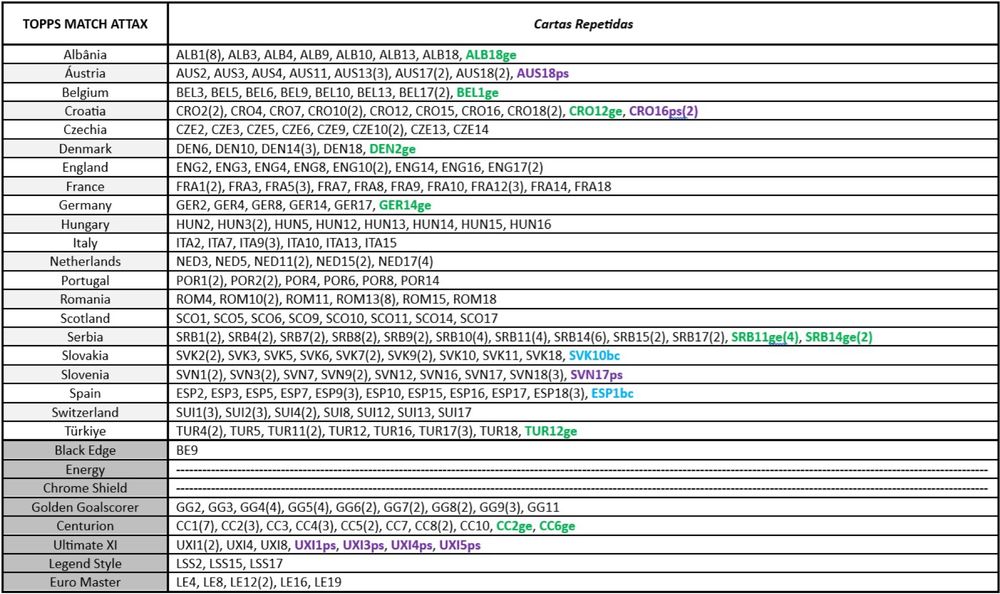This screenshot has height=594, width=1000.
Task: Select the Hungary row label
Action: point(85,224)
